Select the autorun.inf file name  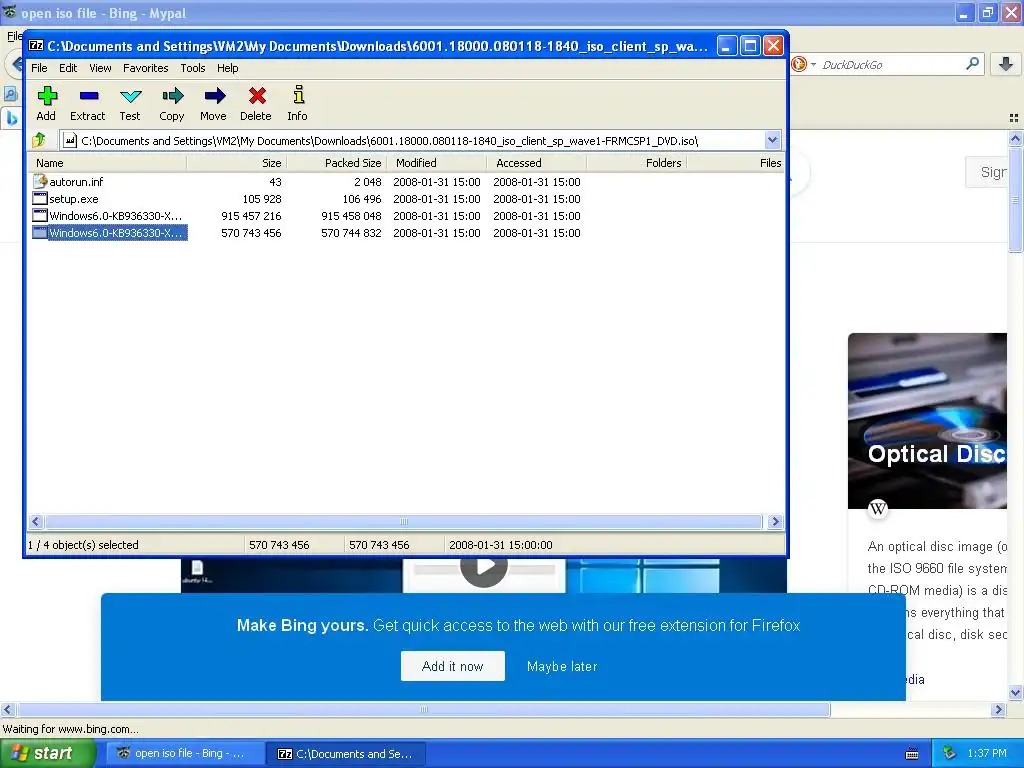[76, 182]
